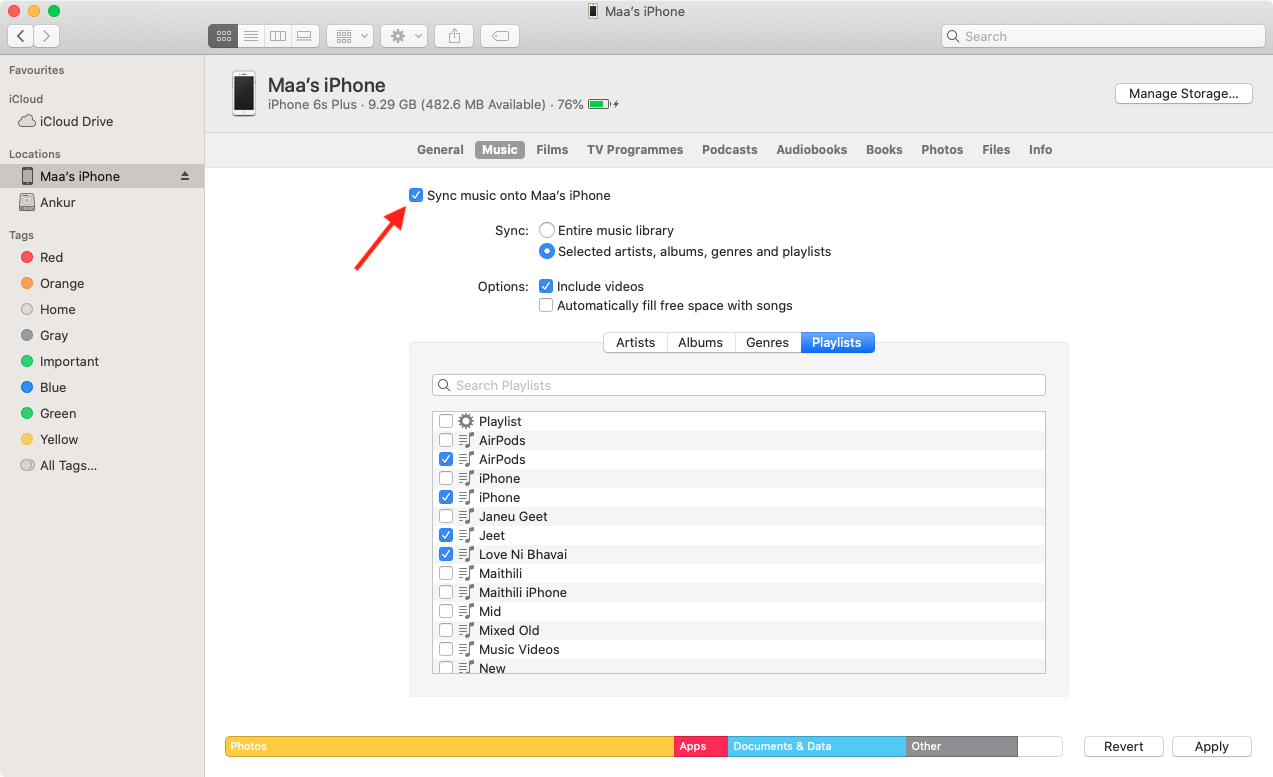Click the cloud icon beside iCloud Drive

[27, 121]
